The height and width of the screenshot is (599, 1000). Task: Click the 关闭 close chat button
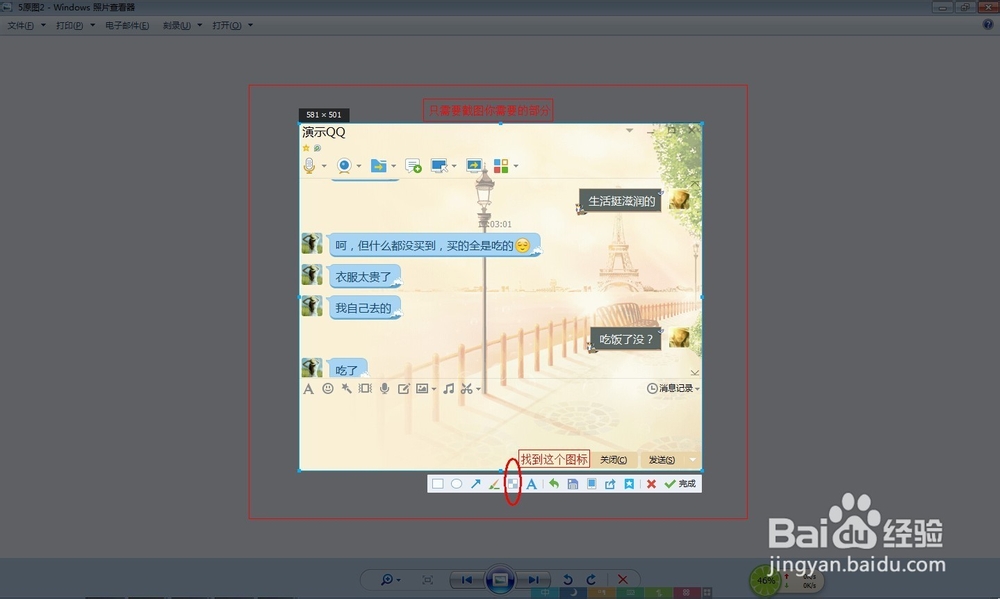click(614, 459)
